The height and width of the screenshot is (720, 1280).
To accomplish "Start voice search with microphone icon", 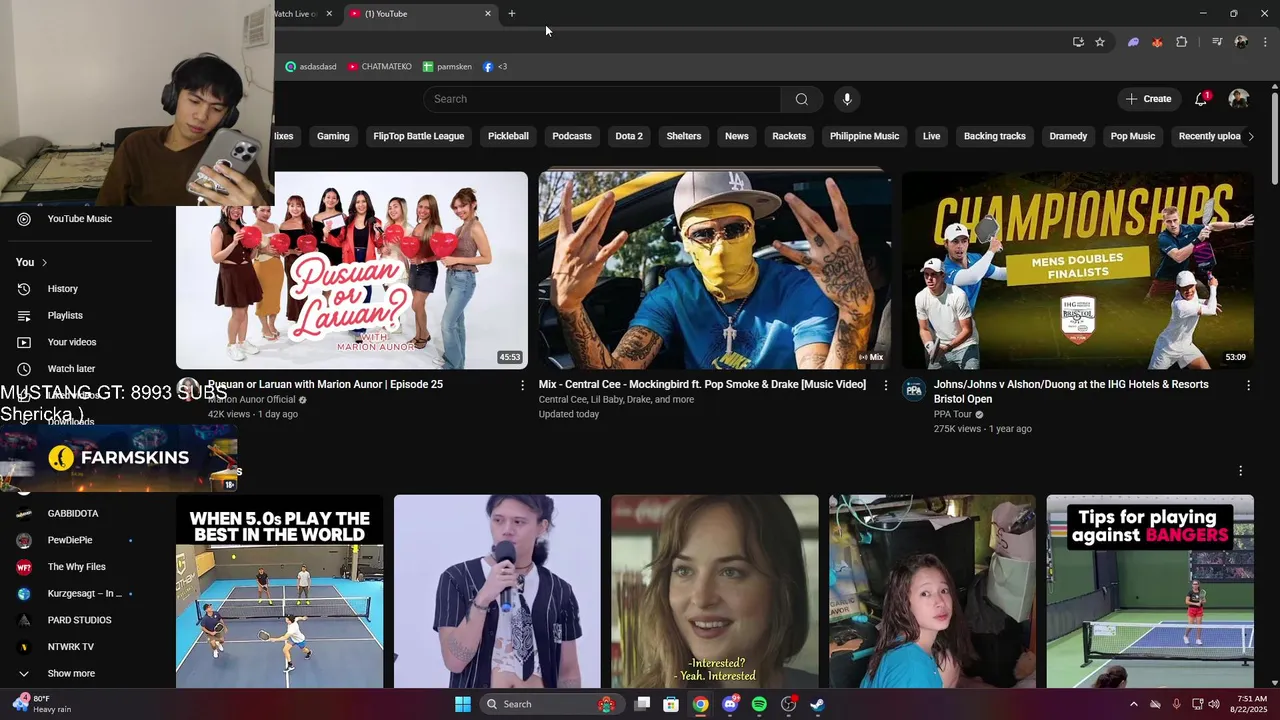I will (847, 99).
